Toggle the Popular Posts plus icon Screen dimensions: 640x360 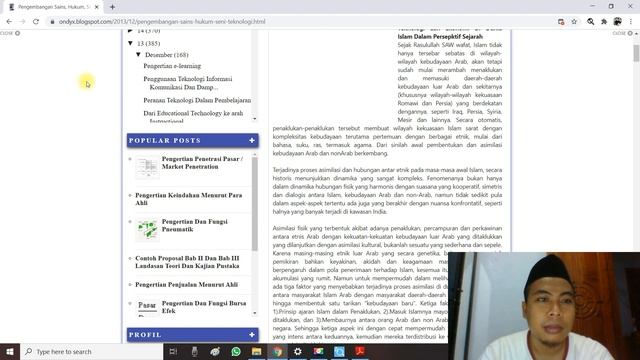[252, 140]
